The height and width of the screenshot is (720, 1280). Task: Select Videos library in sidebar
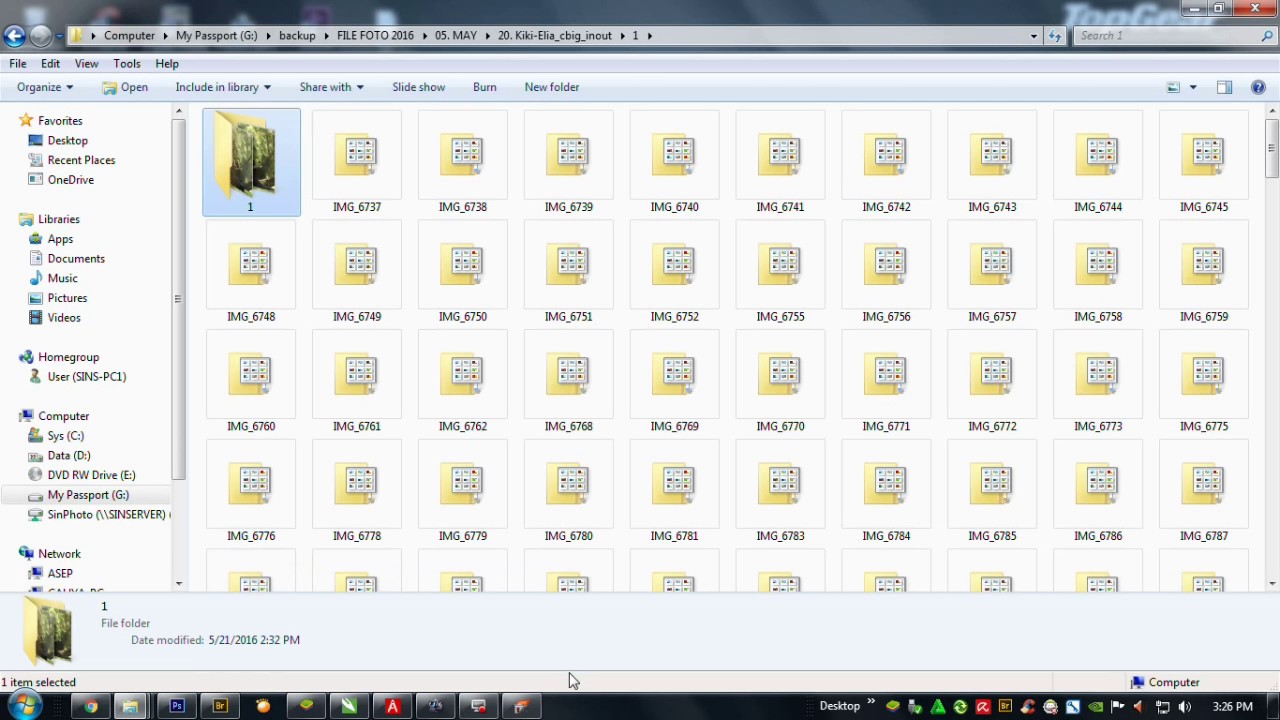click(x=64, y=318)
